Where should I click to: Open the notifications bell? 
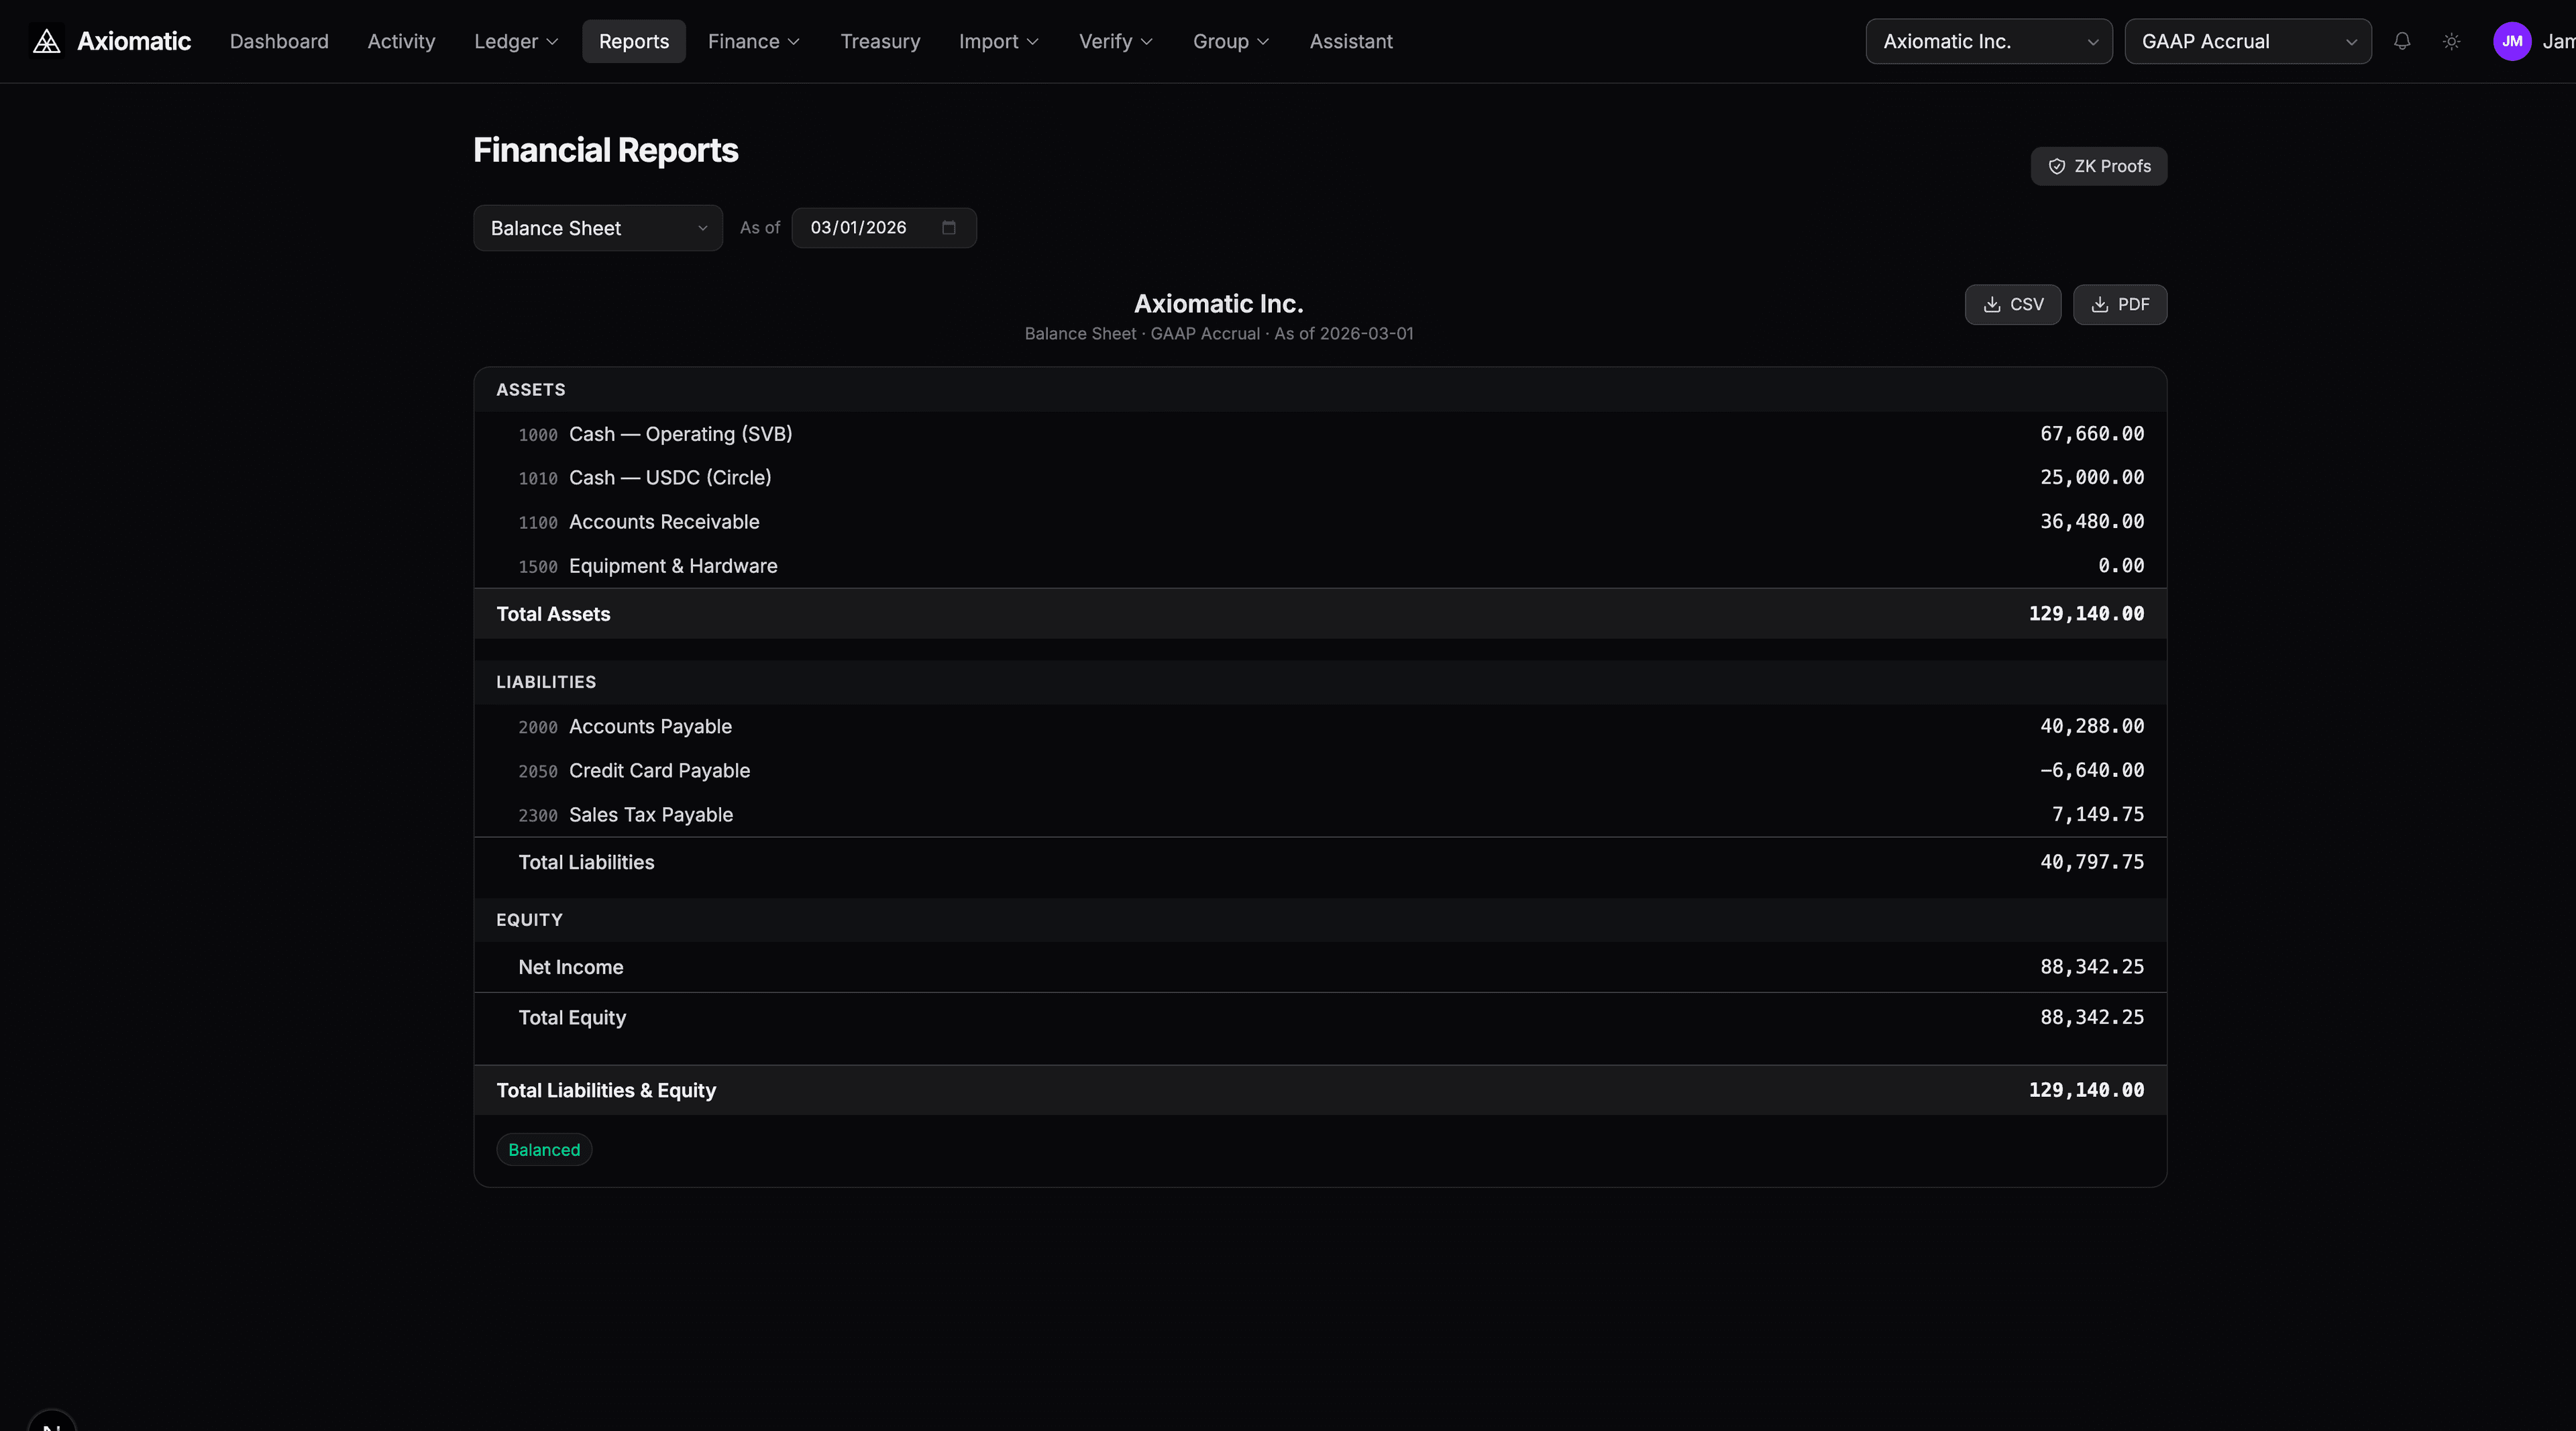pyautogui.click(x=2402, y=41)
